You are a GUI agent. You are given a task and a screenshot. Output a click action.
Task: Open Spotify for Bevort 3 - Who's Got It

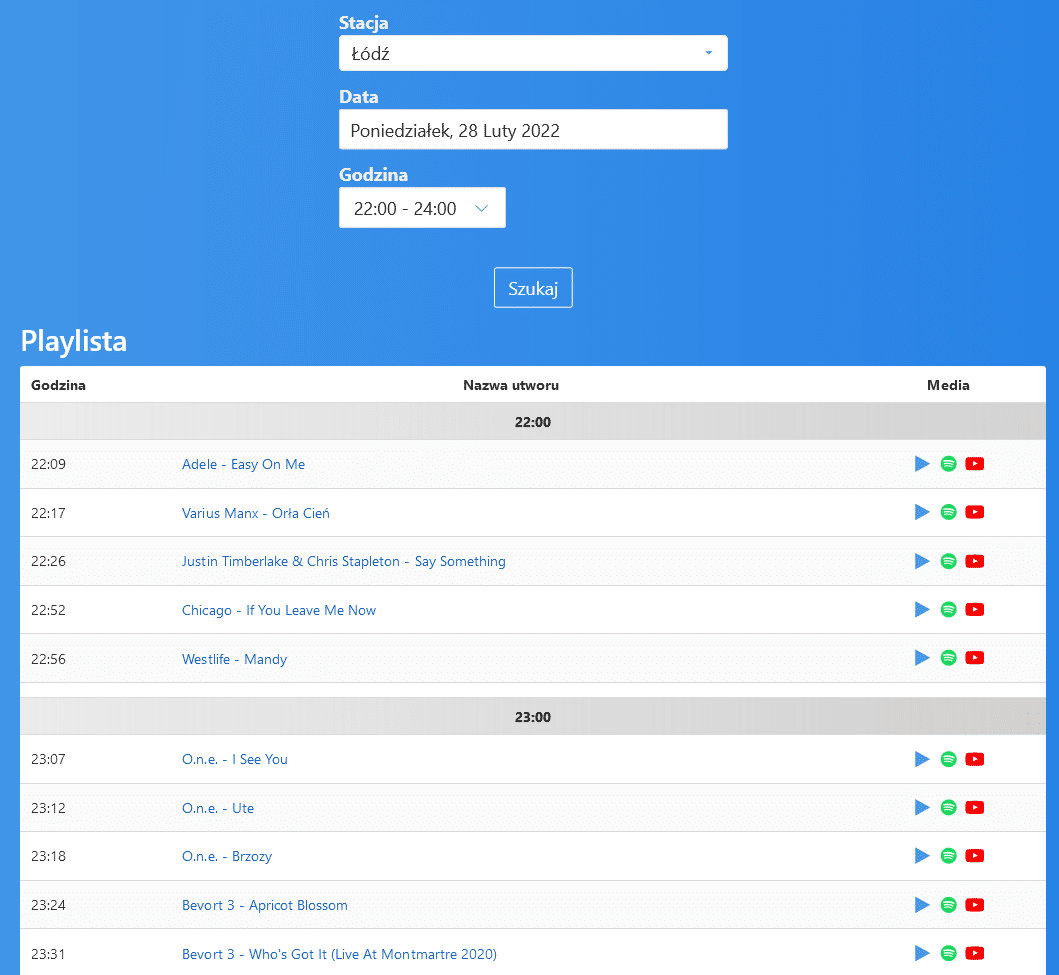(948, 953)
